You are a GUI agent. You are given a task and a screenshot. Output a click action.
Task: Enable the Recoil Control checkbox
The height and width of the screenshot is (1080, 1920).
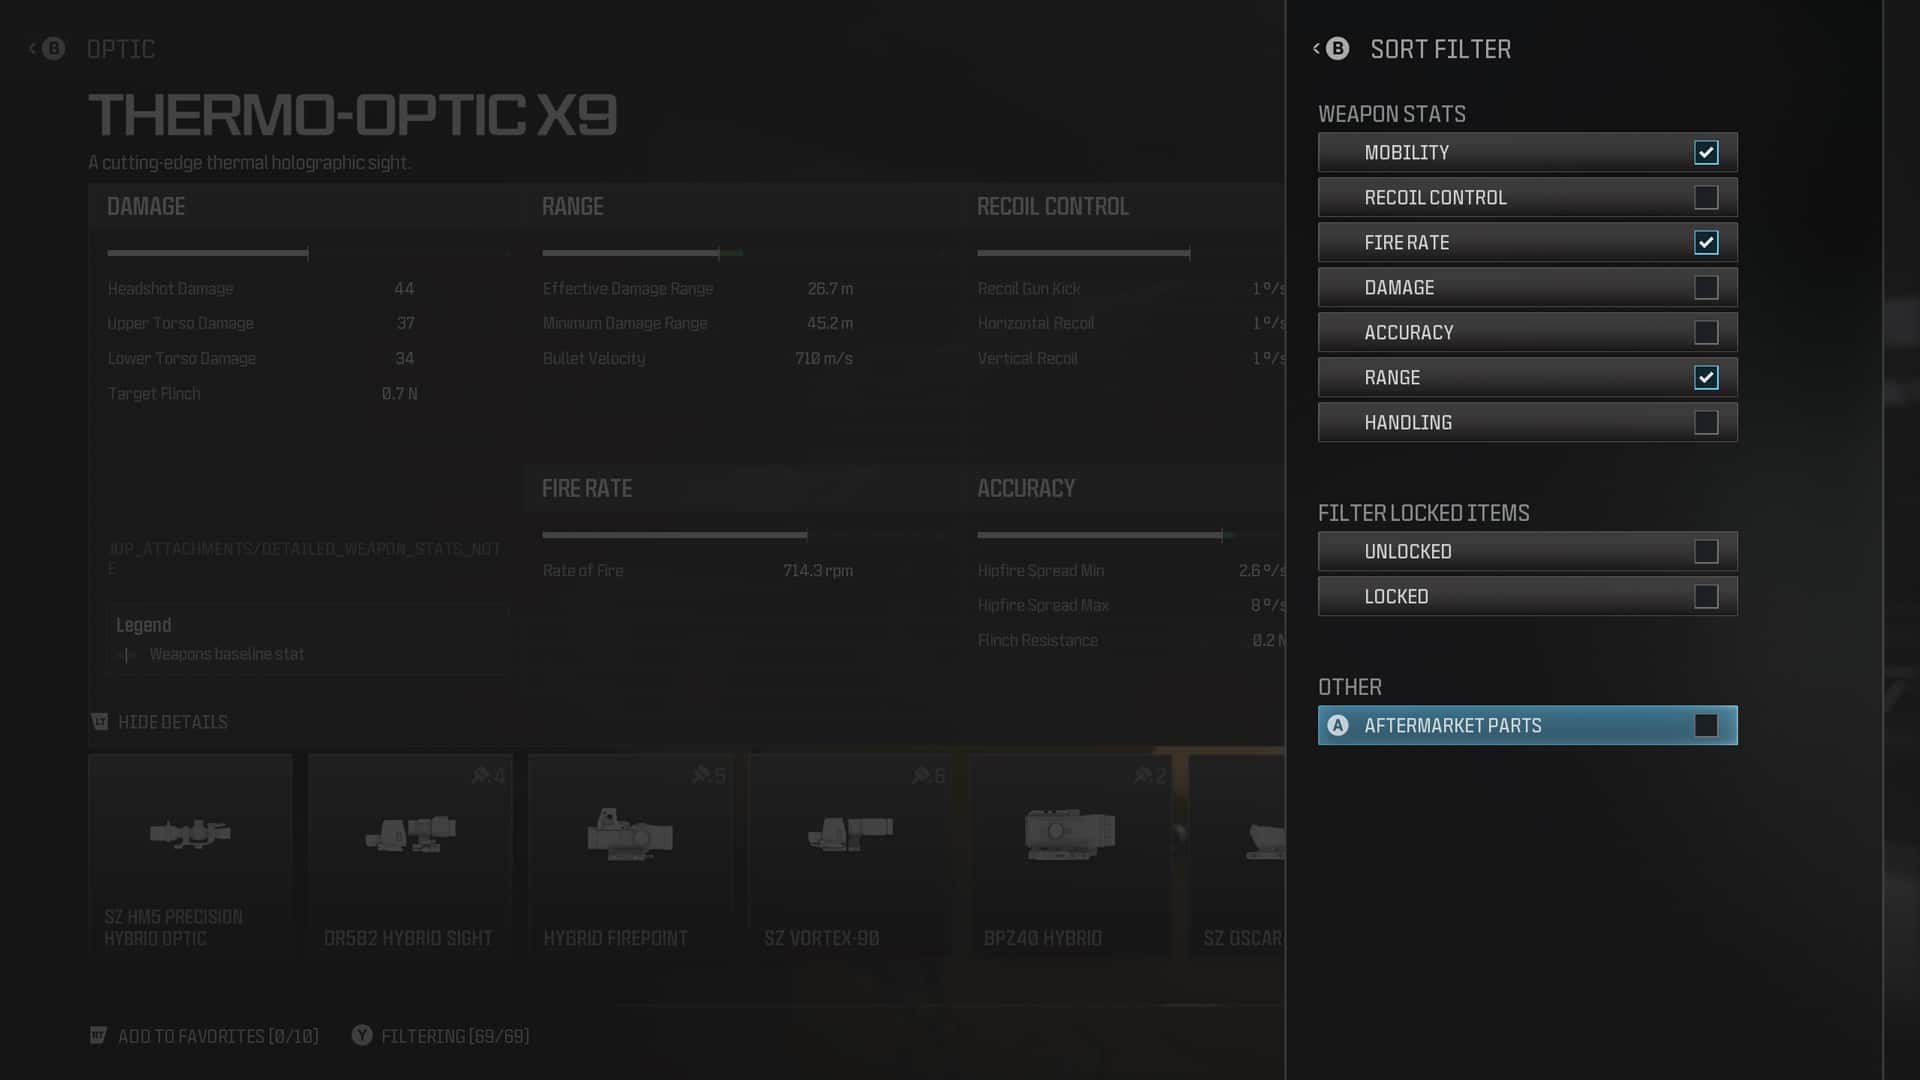(1706, 198)
